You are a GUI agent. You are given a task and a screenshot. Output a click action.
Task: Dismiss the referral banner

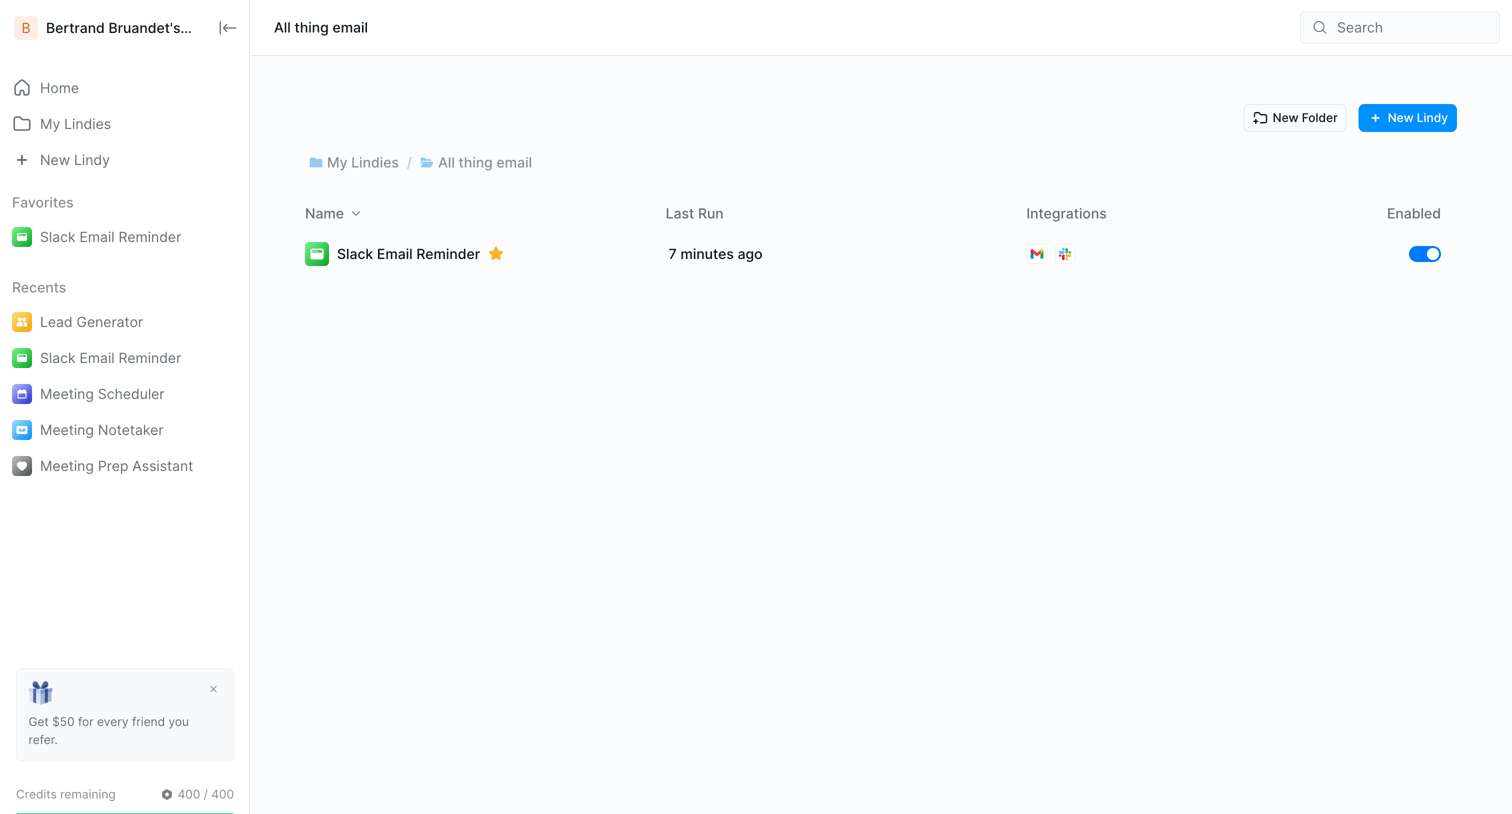(x=213, y=689)
